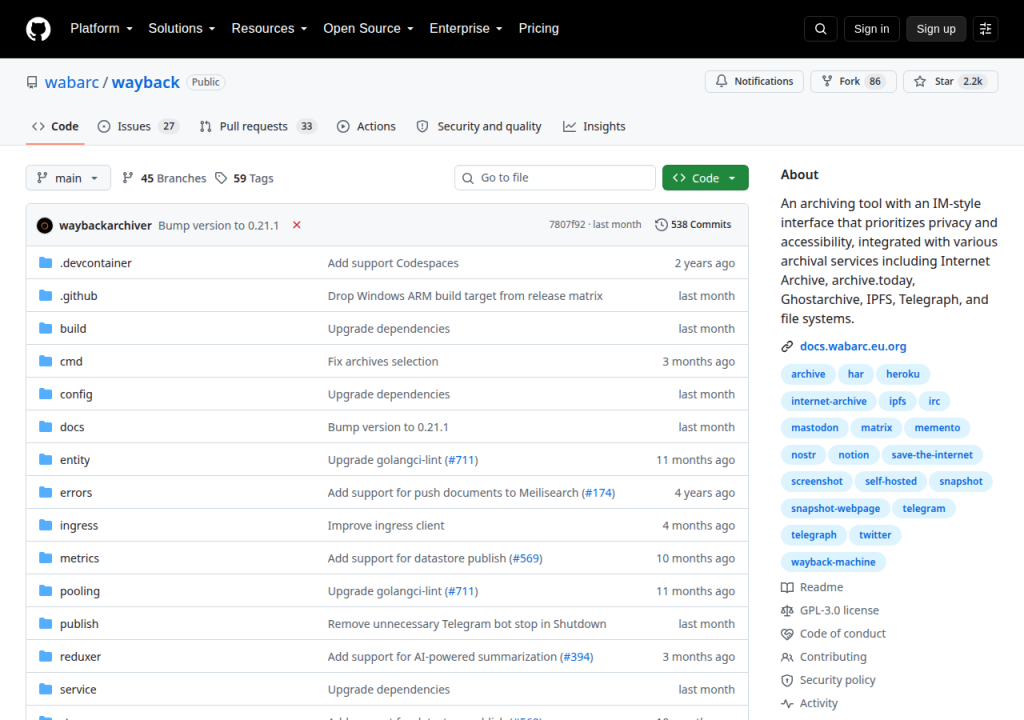Fork the repository with the Fork button

[x=853, y=81]
